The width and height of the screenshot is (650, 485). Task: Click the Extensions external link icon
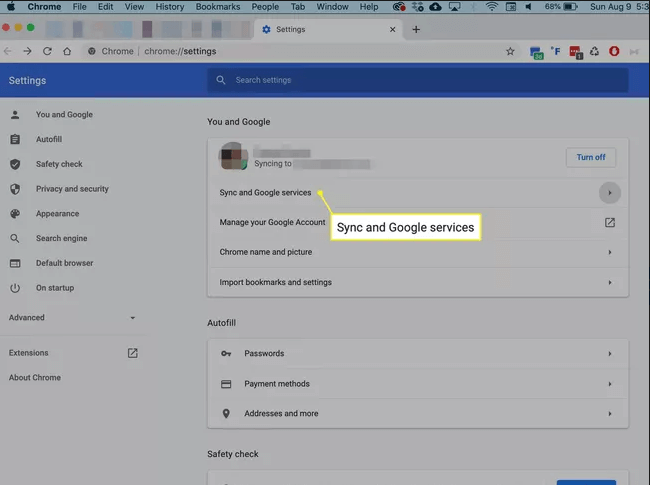tap(133, 353)
